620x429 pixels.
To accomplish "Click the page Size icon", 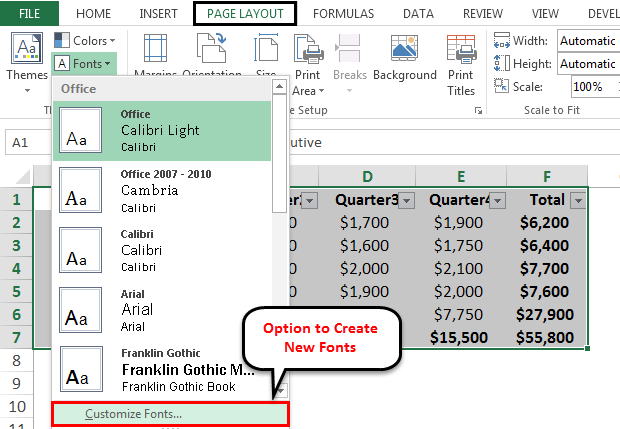I will pos(266,48).
